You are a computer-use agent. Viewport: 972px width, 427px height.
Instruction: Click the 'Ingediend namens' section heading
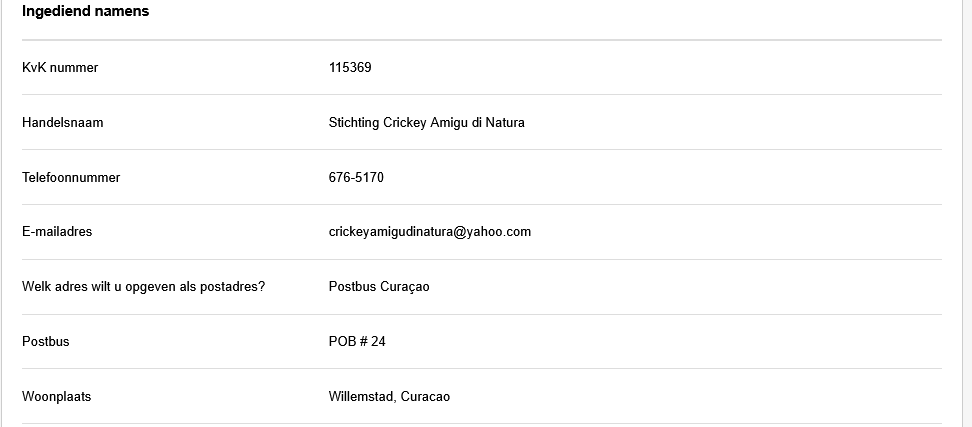85,12
